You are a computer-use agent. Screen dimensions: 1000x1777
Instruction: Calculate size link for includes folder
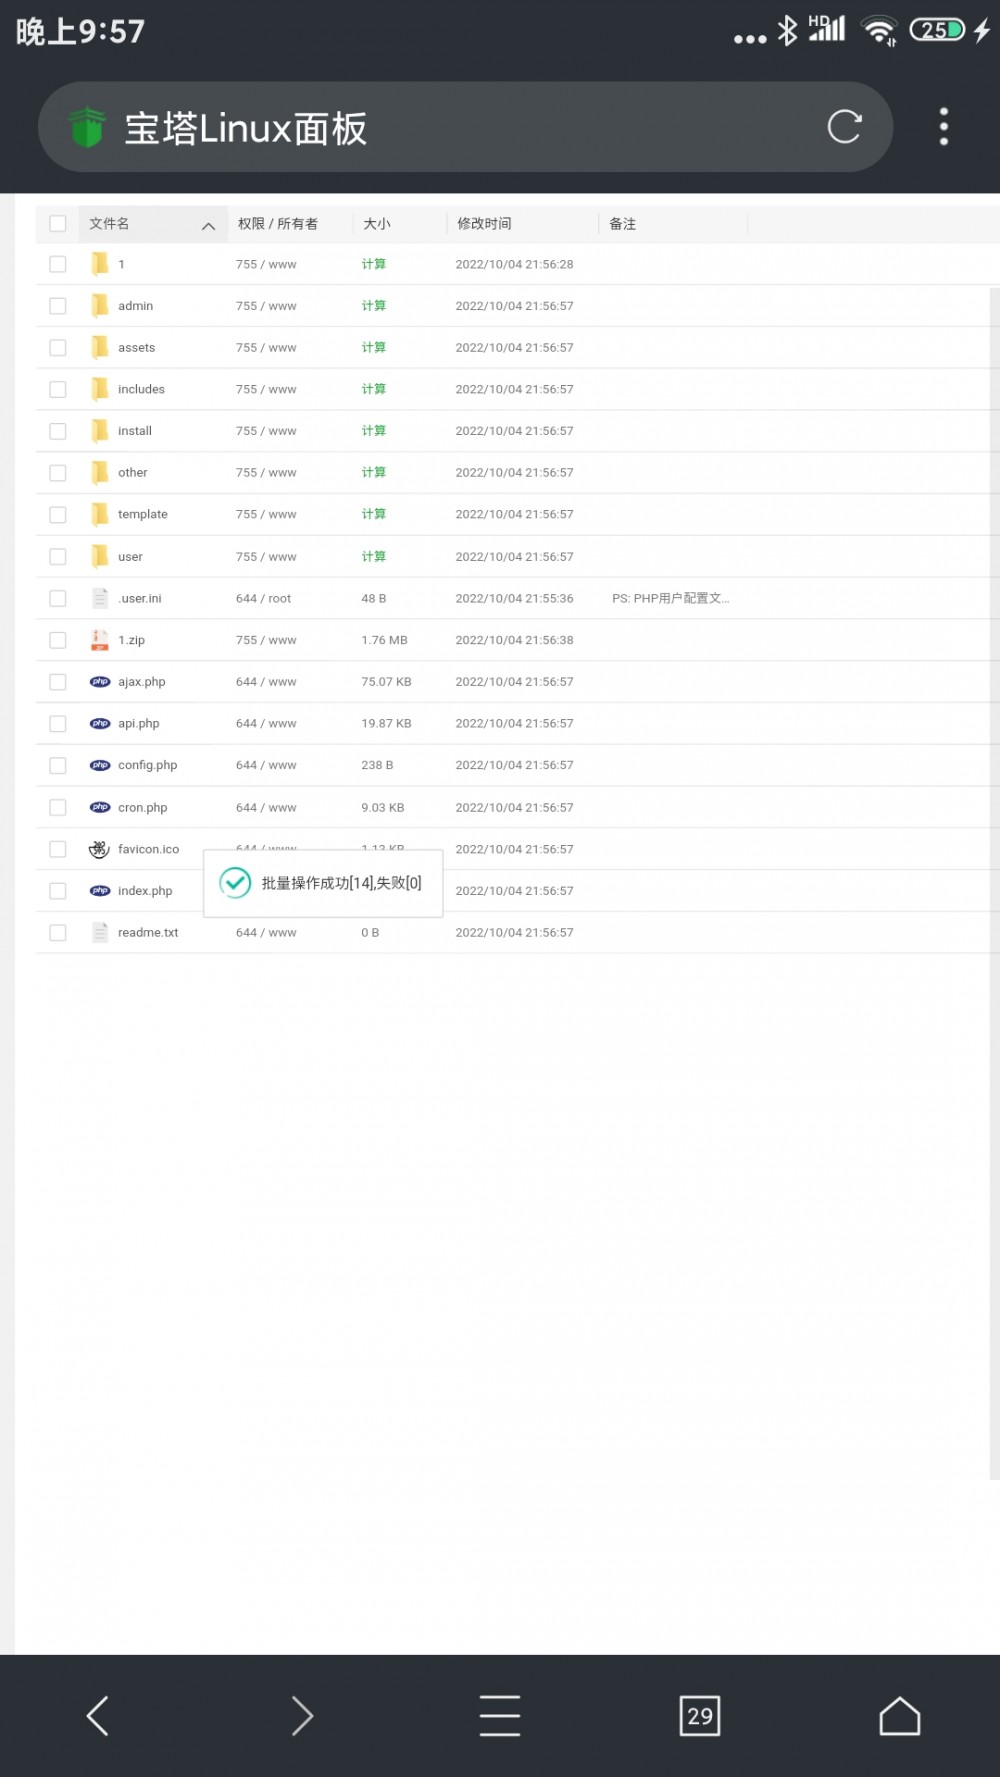tap(374, 389)
